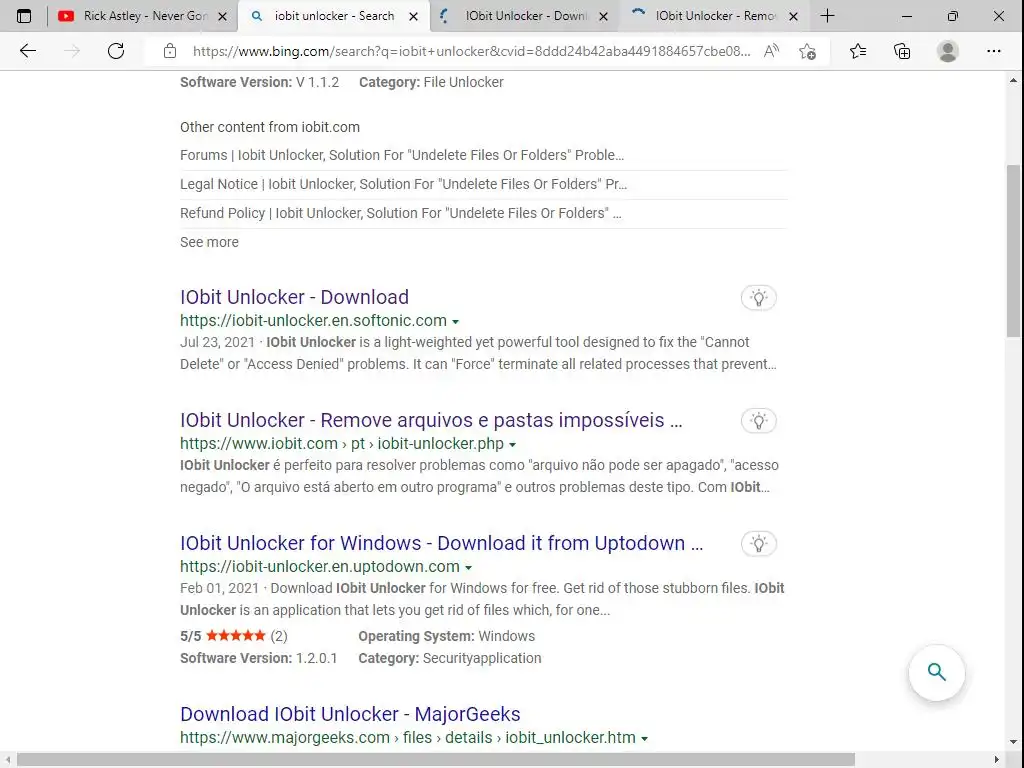Click 'Operating System: Windows' text
The image size is (1024, 768).
(446, 636)
